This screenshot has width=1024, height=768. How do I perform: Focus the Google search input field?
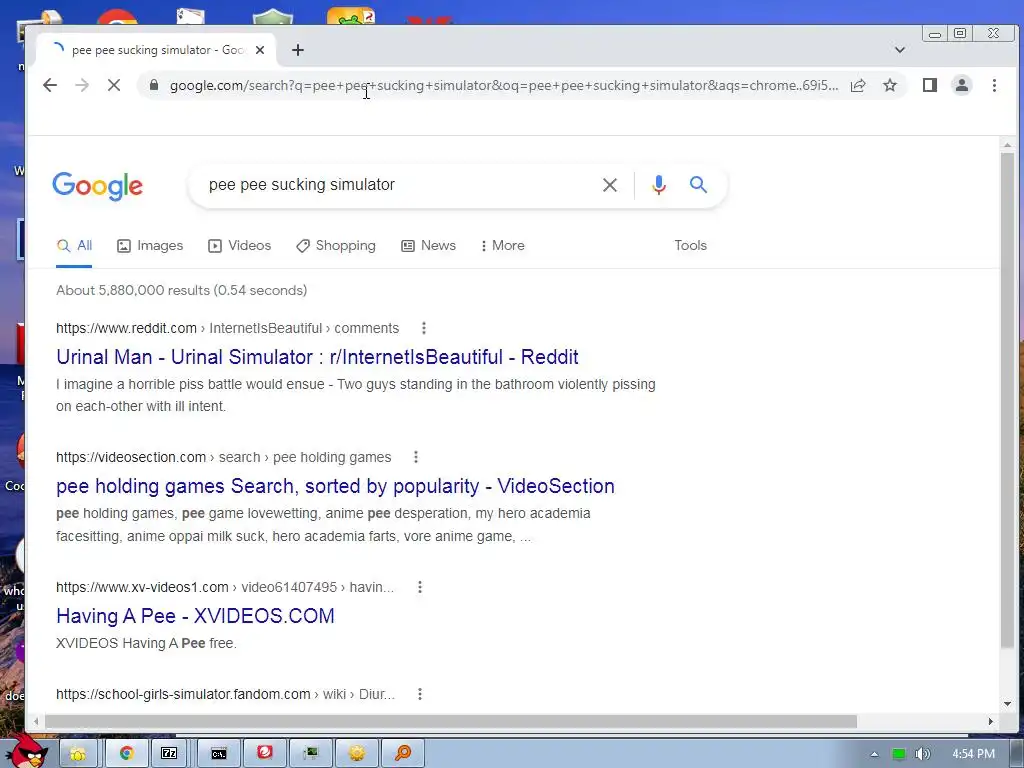coord(398,185)
